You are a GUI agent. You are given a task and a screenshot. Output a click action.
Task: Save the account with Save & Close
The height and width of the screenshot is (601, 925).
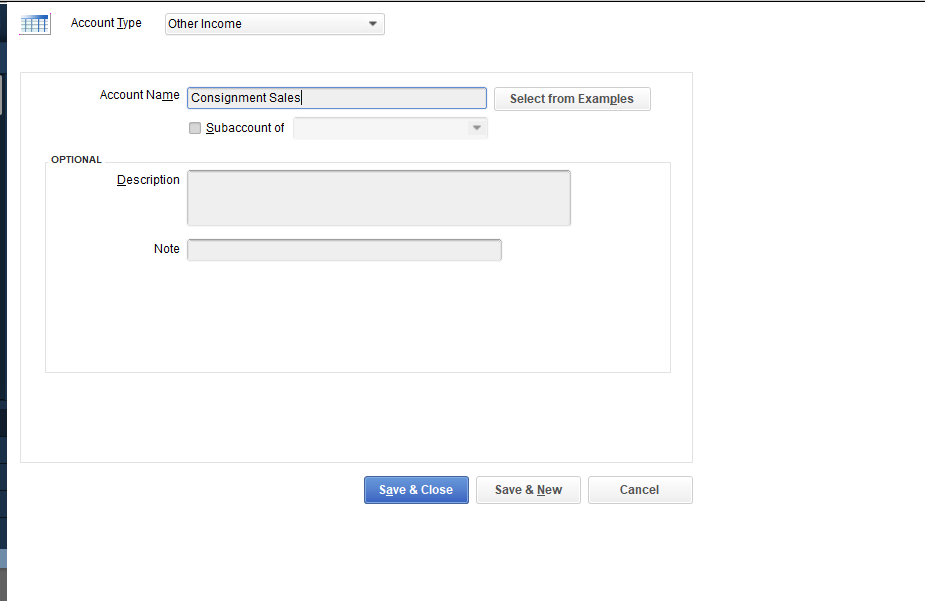(x=416, y=490)
